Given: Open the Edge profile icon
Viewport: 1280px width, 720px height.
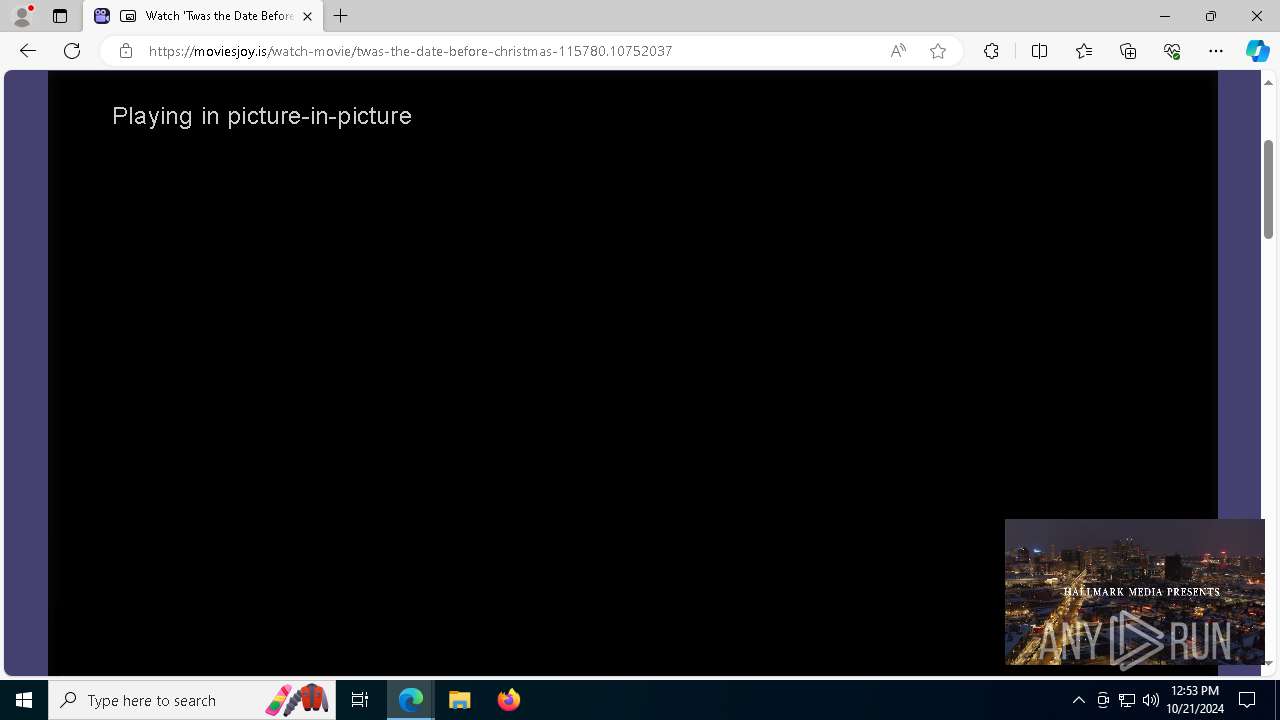Looking at the screenshot, I should coord(22,16).
